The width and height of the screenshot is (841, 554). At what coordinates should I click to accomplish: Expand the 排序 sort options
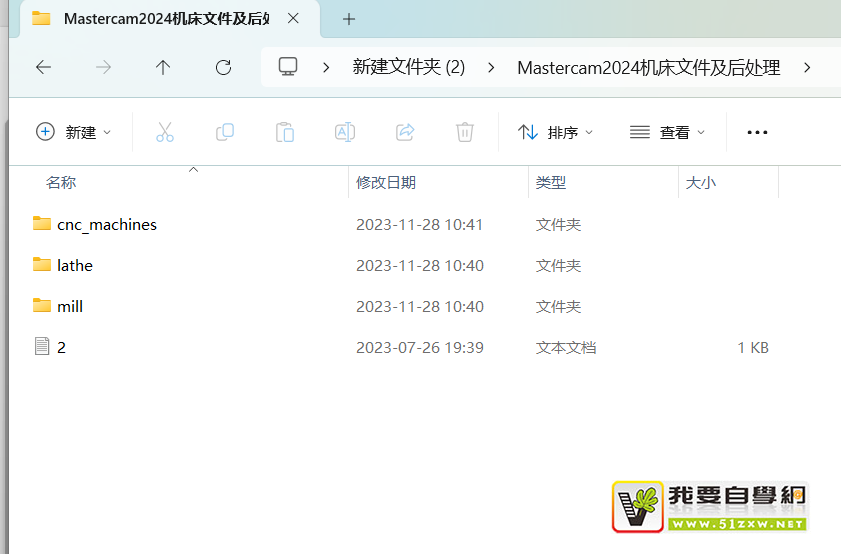pos(555,132)
